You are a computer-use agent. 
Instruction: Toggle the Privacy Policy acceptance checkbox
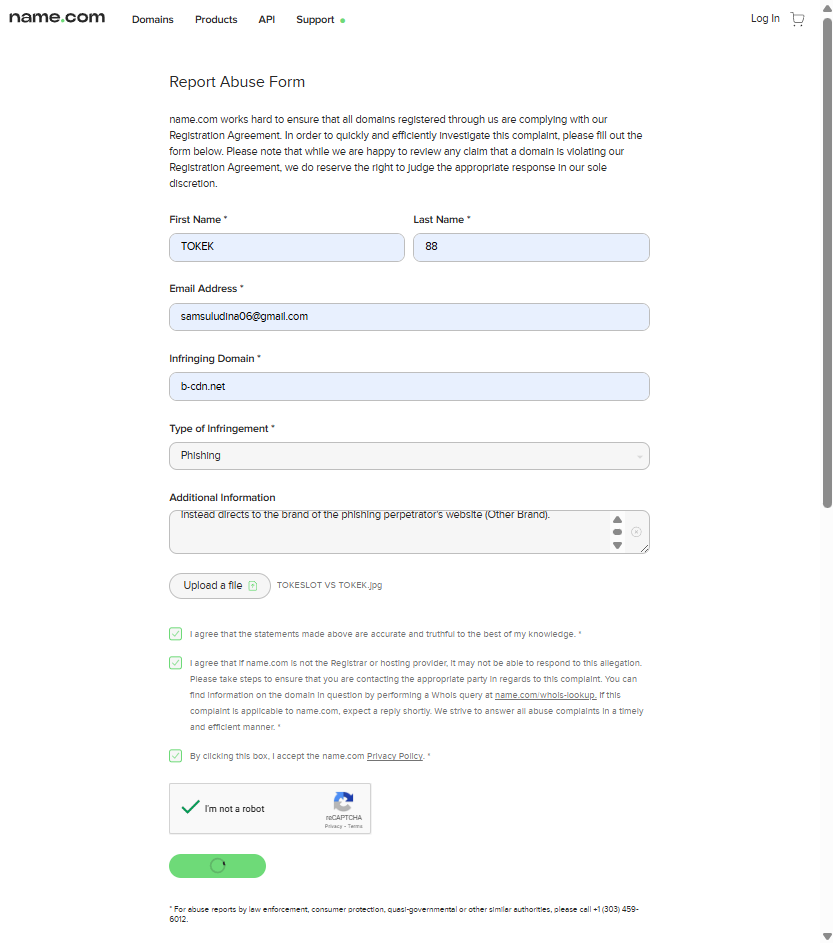click(x=176, y=756)
